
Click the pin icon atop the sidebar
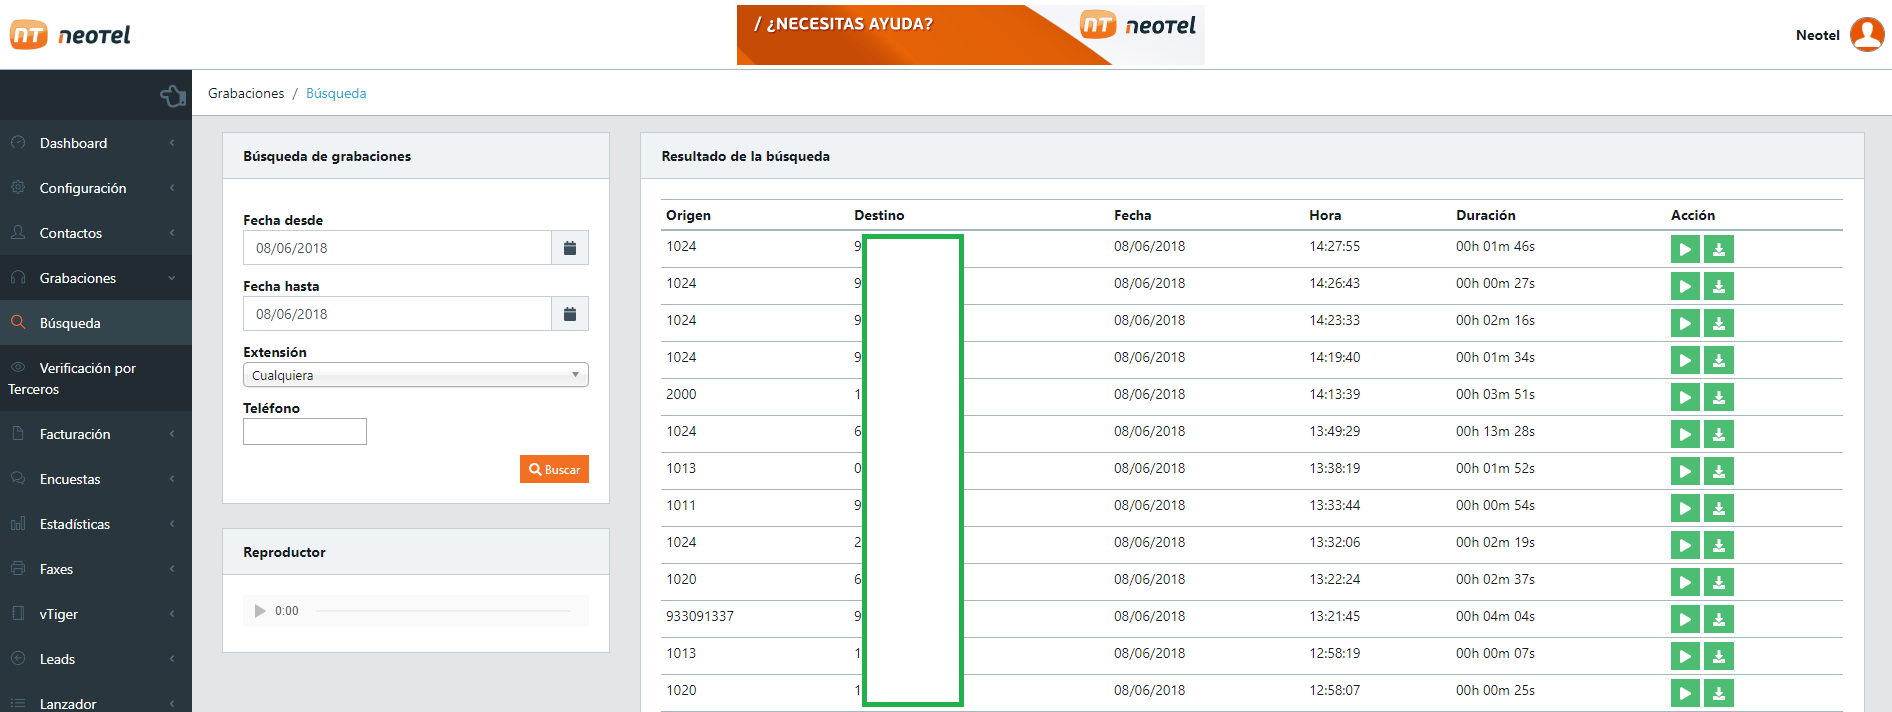tap(173, 96)
